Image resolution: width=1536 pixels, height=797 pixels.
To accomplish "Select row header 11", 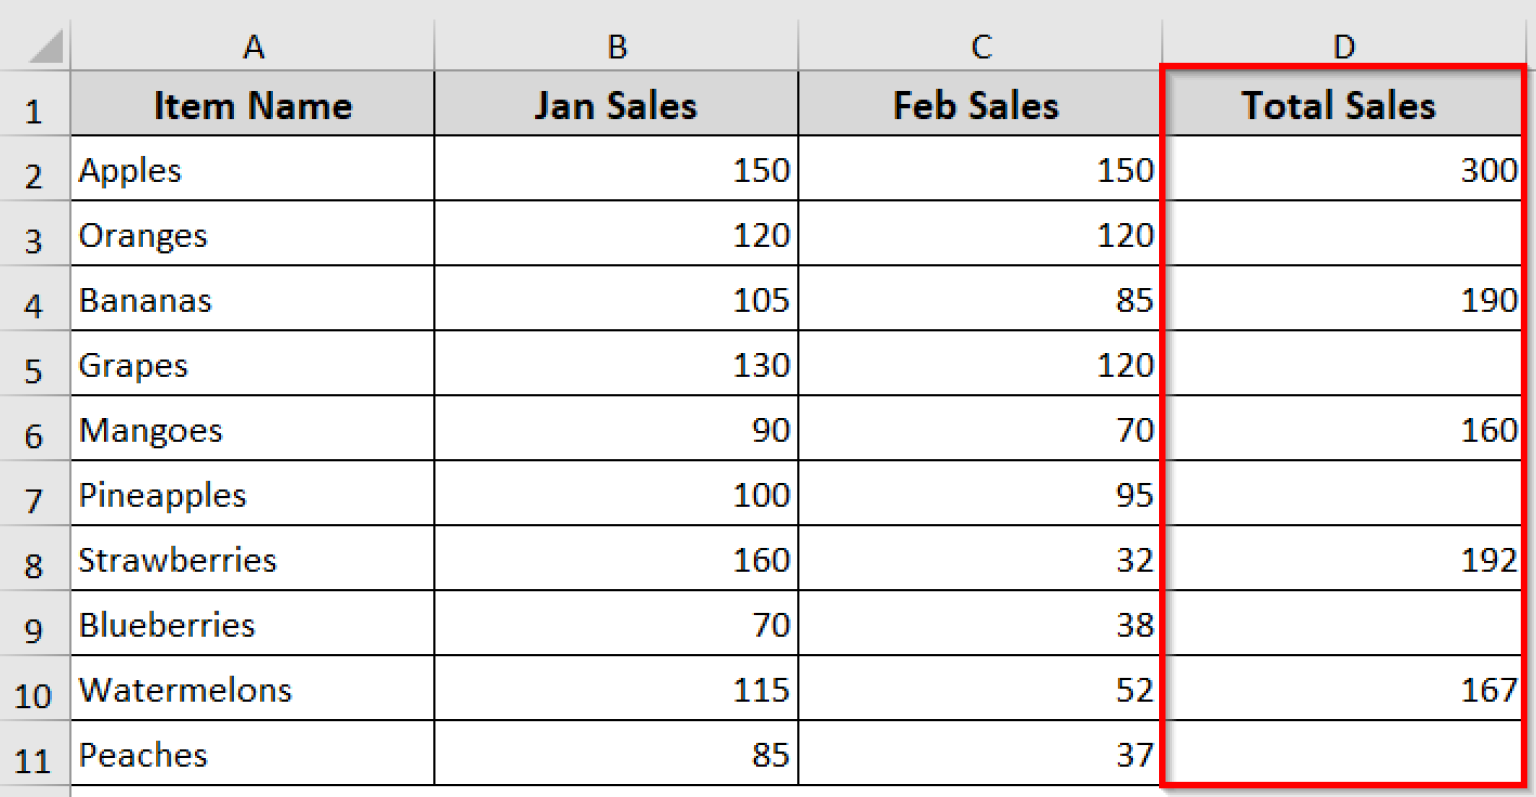I will [x=35, y=754].
